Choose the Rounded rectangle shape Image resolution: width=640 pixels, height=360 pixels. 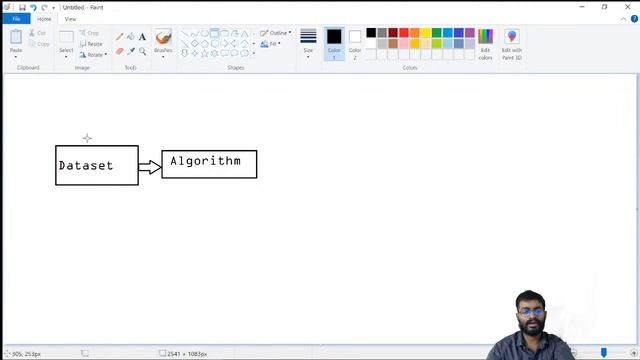(224, 33)
